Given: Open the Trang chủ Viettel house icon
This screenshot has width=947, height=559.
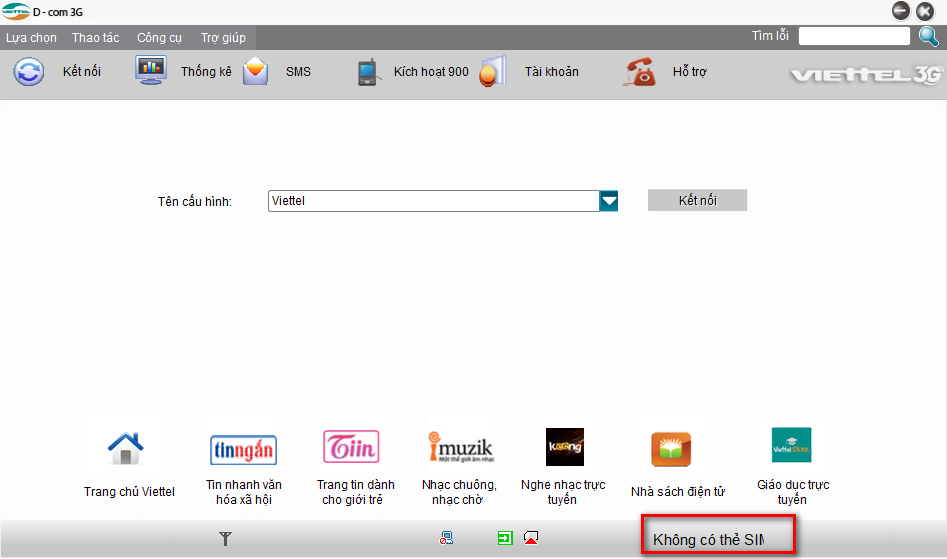Looking at the screenshot, I should point(126,449).
